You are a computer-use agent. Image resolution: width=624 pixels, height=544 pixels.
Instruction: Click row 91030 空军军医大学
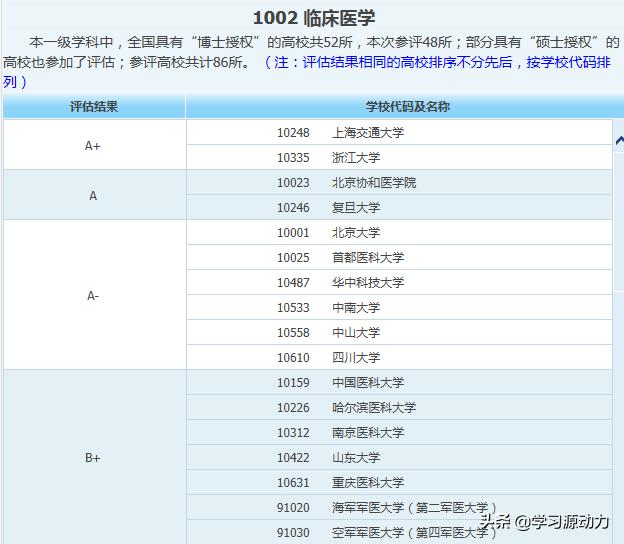(399, 532)
